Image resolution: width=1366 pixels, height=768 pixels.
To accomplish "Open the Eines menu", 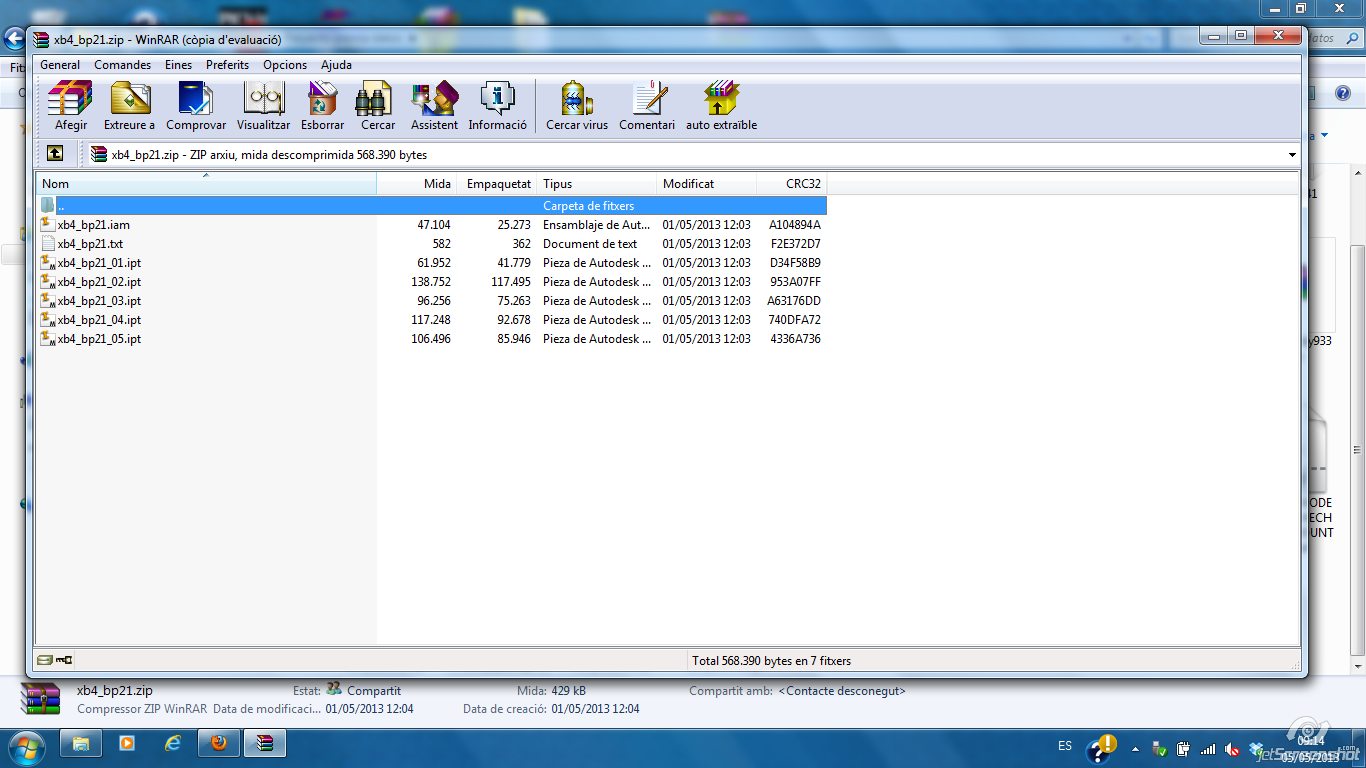I will coord(178,65).
